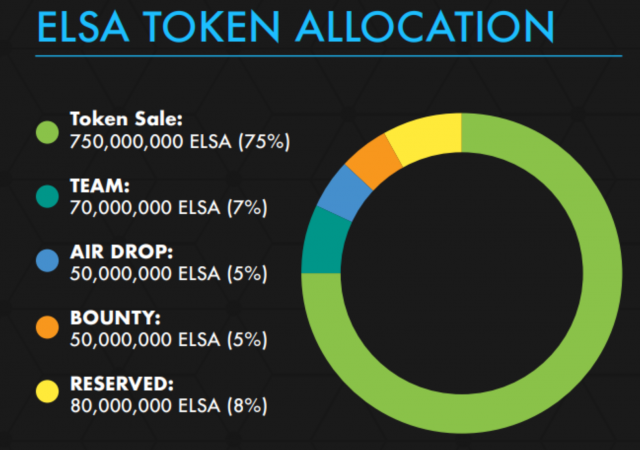The height and width of the screenshot is (450, 640).
Task: Click the yellow RESERVED legend dot
Action: 47,393
